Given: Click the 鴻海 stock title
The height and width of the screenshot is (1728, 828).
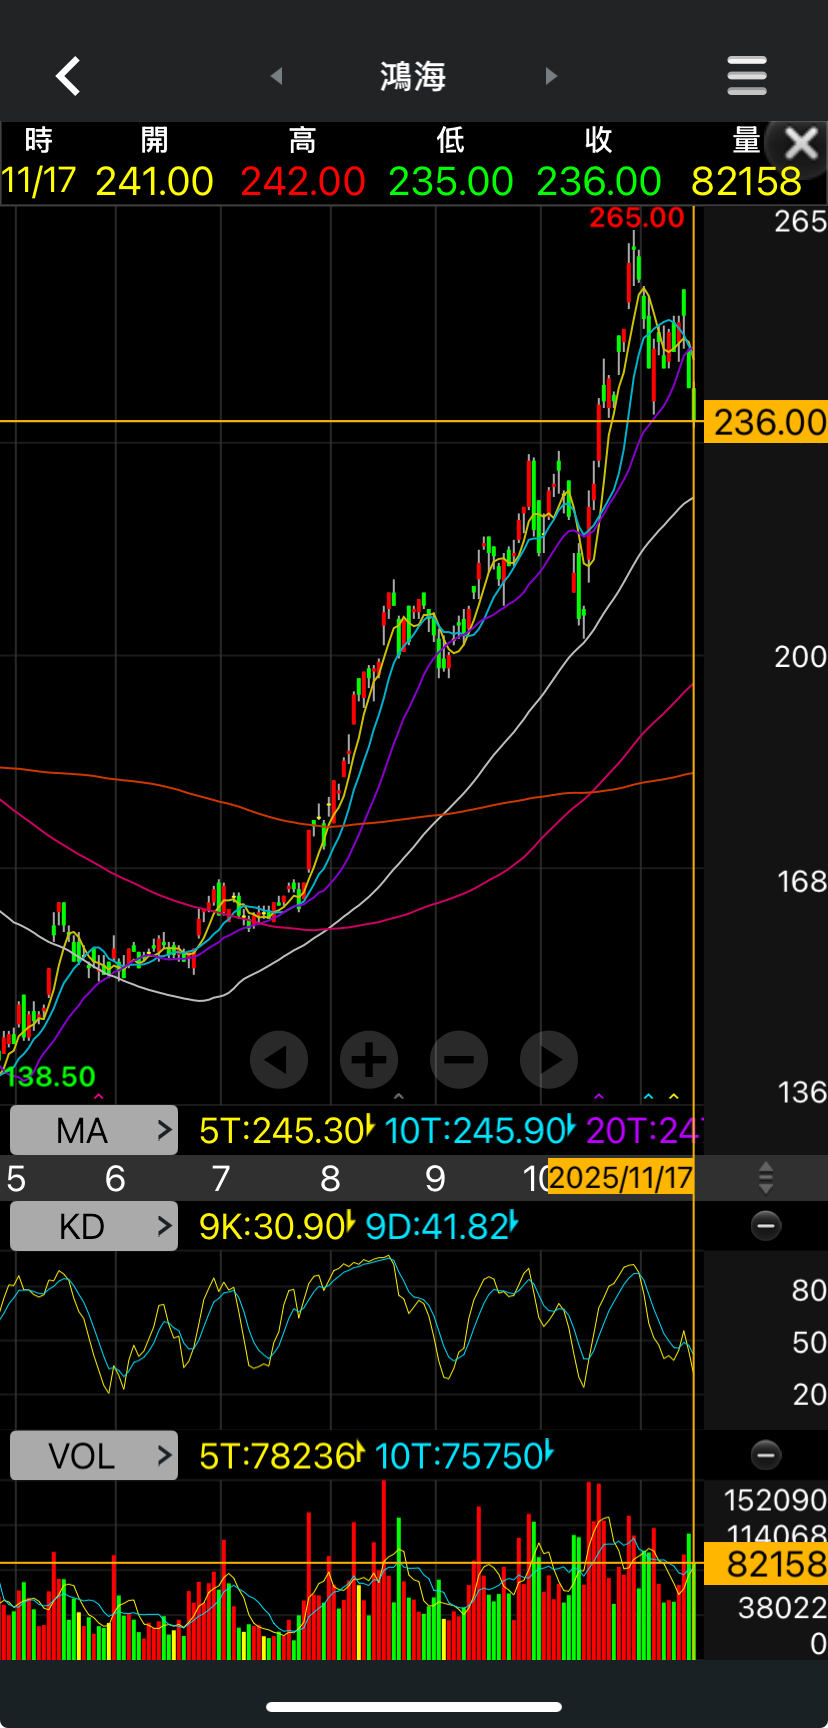Looking at the screenshot, I should [x=413, y=76].
